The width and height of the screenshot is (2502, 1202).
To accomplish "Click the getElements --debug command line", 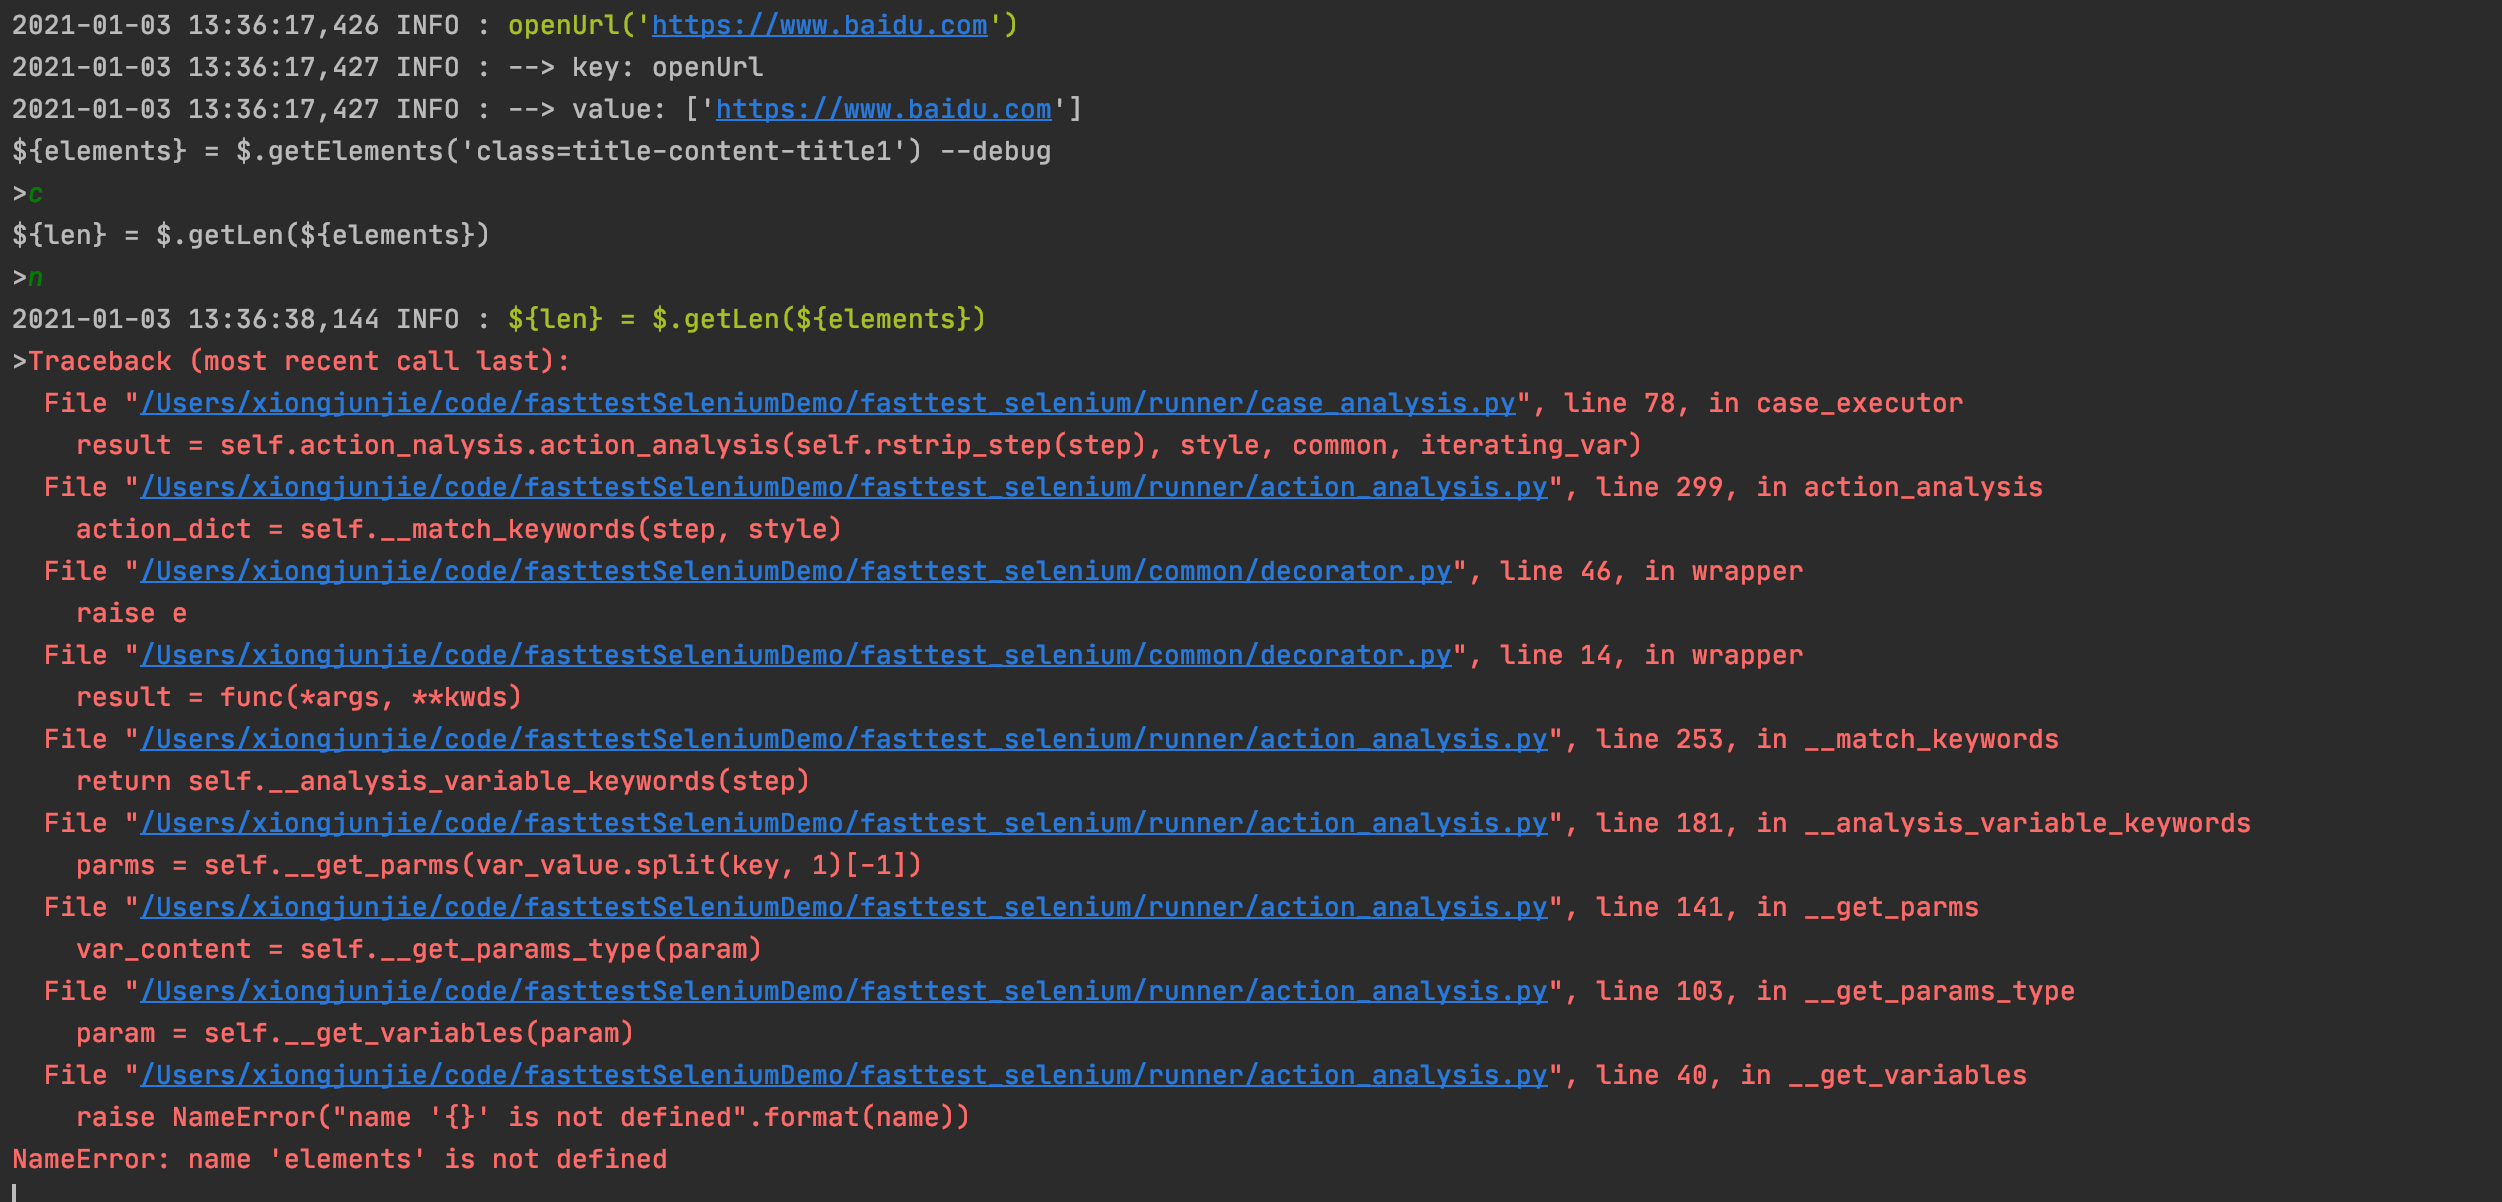I will (x=531, y=151).
